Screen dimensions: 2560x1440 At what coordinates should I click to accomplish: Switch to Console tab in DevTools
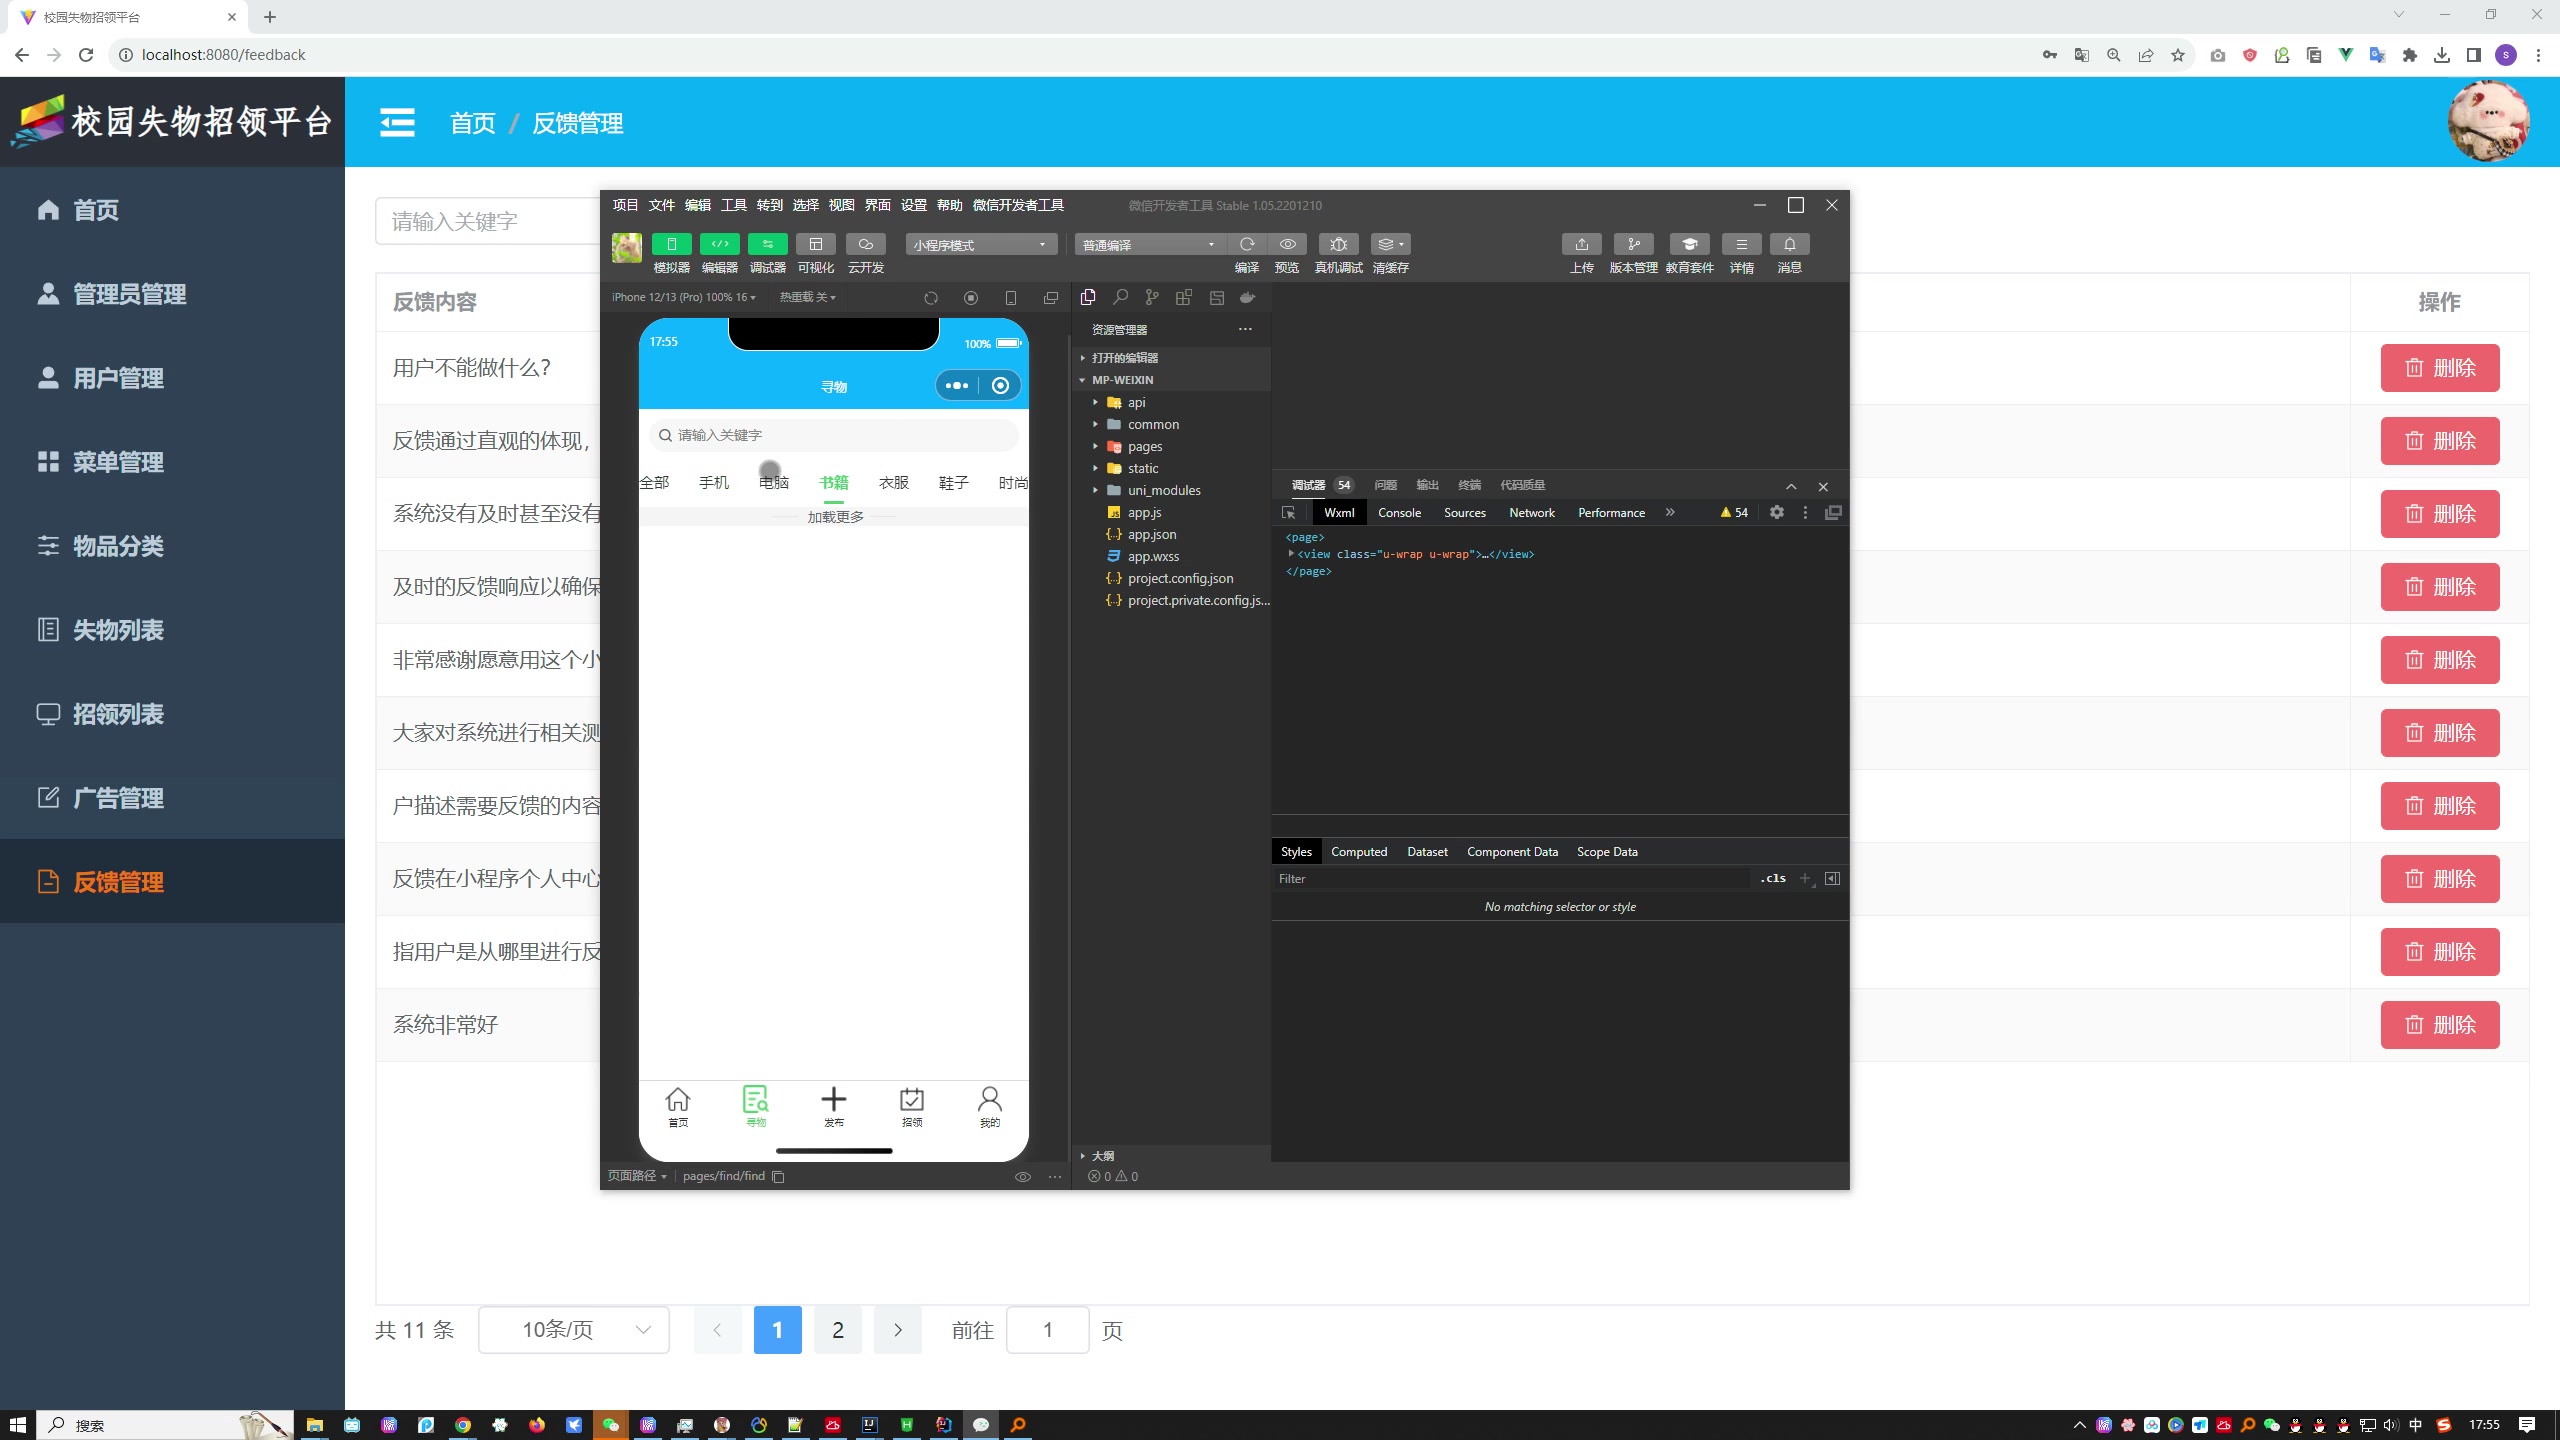tap(1398, 512)
